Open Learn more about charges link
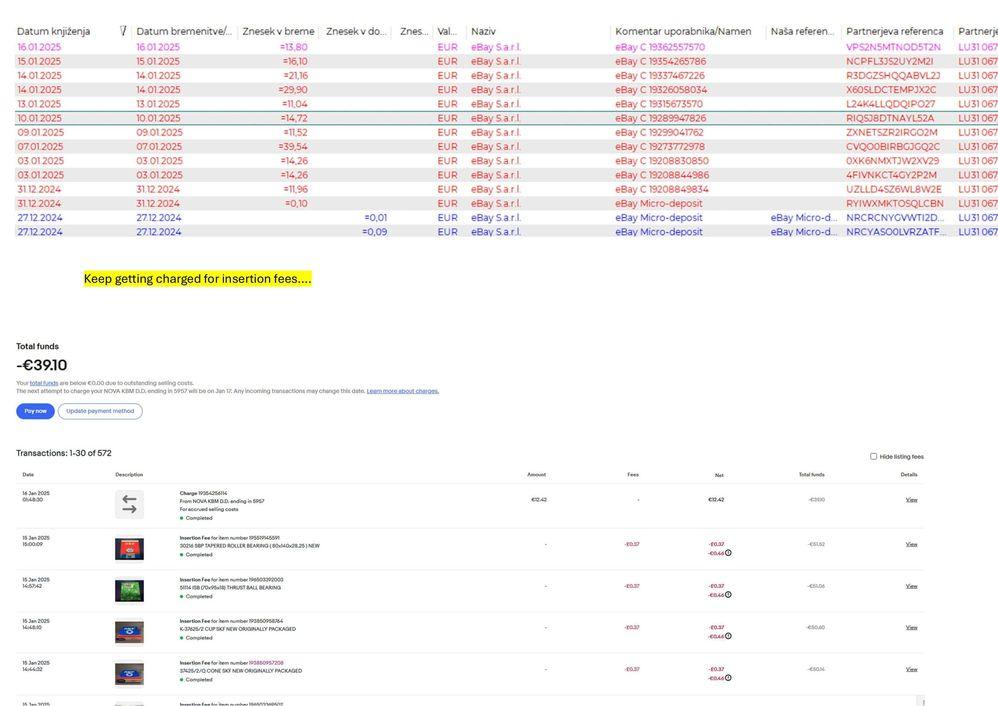Screen dimensions: 998x706 [x=403, y=391]
